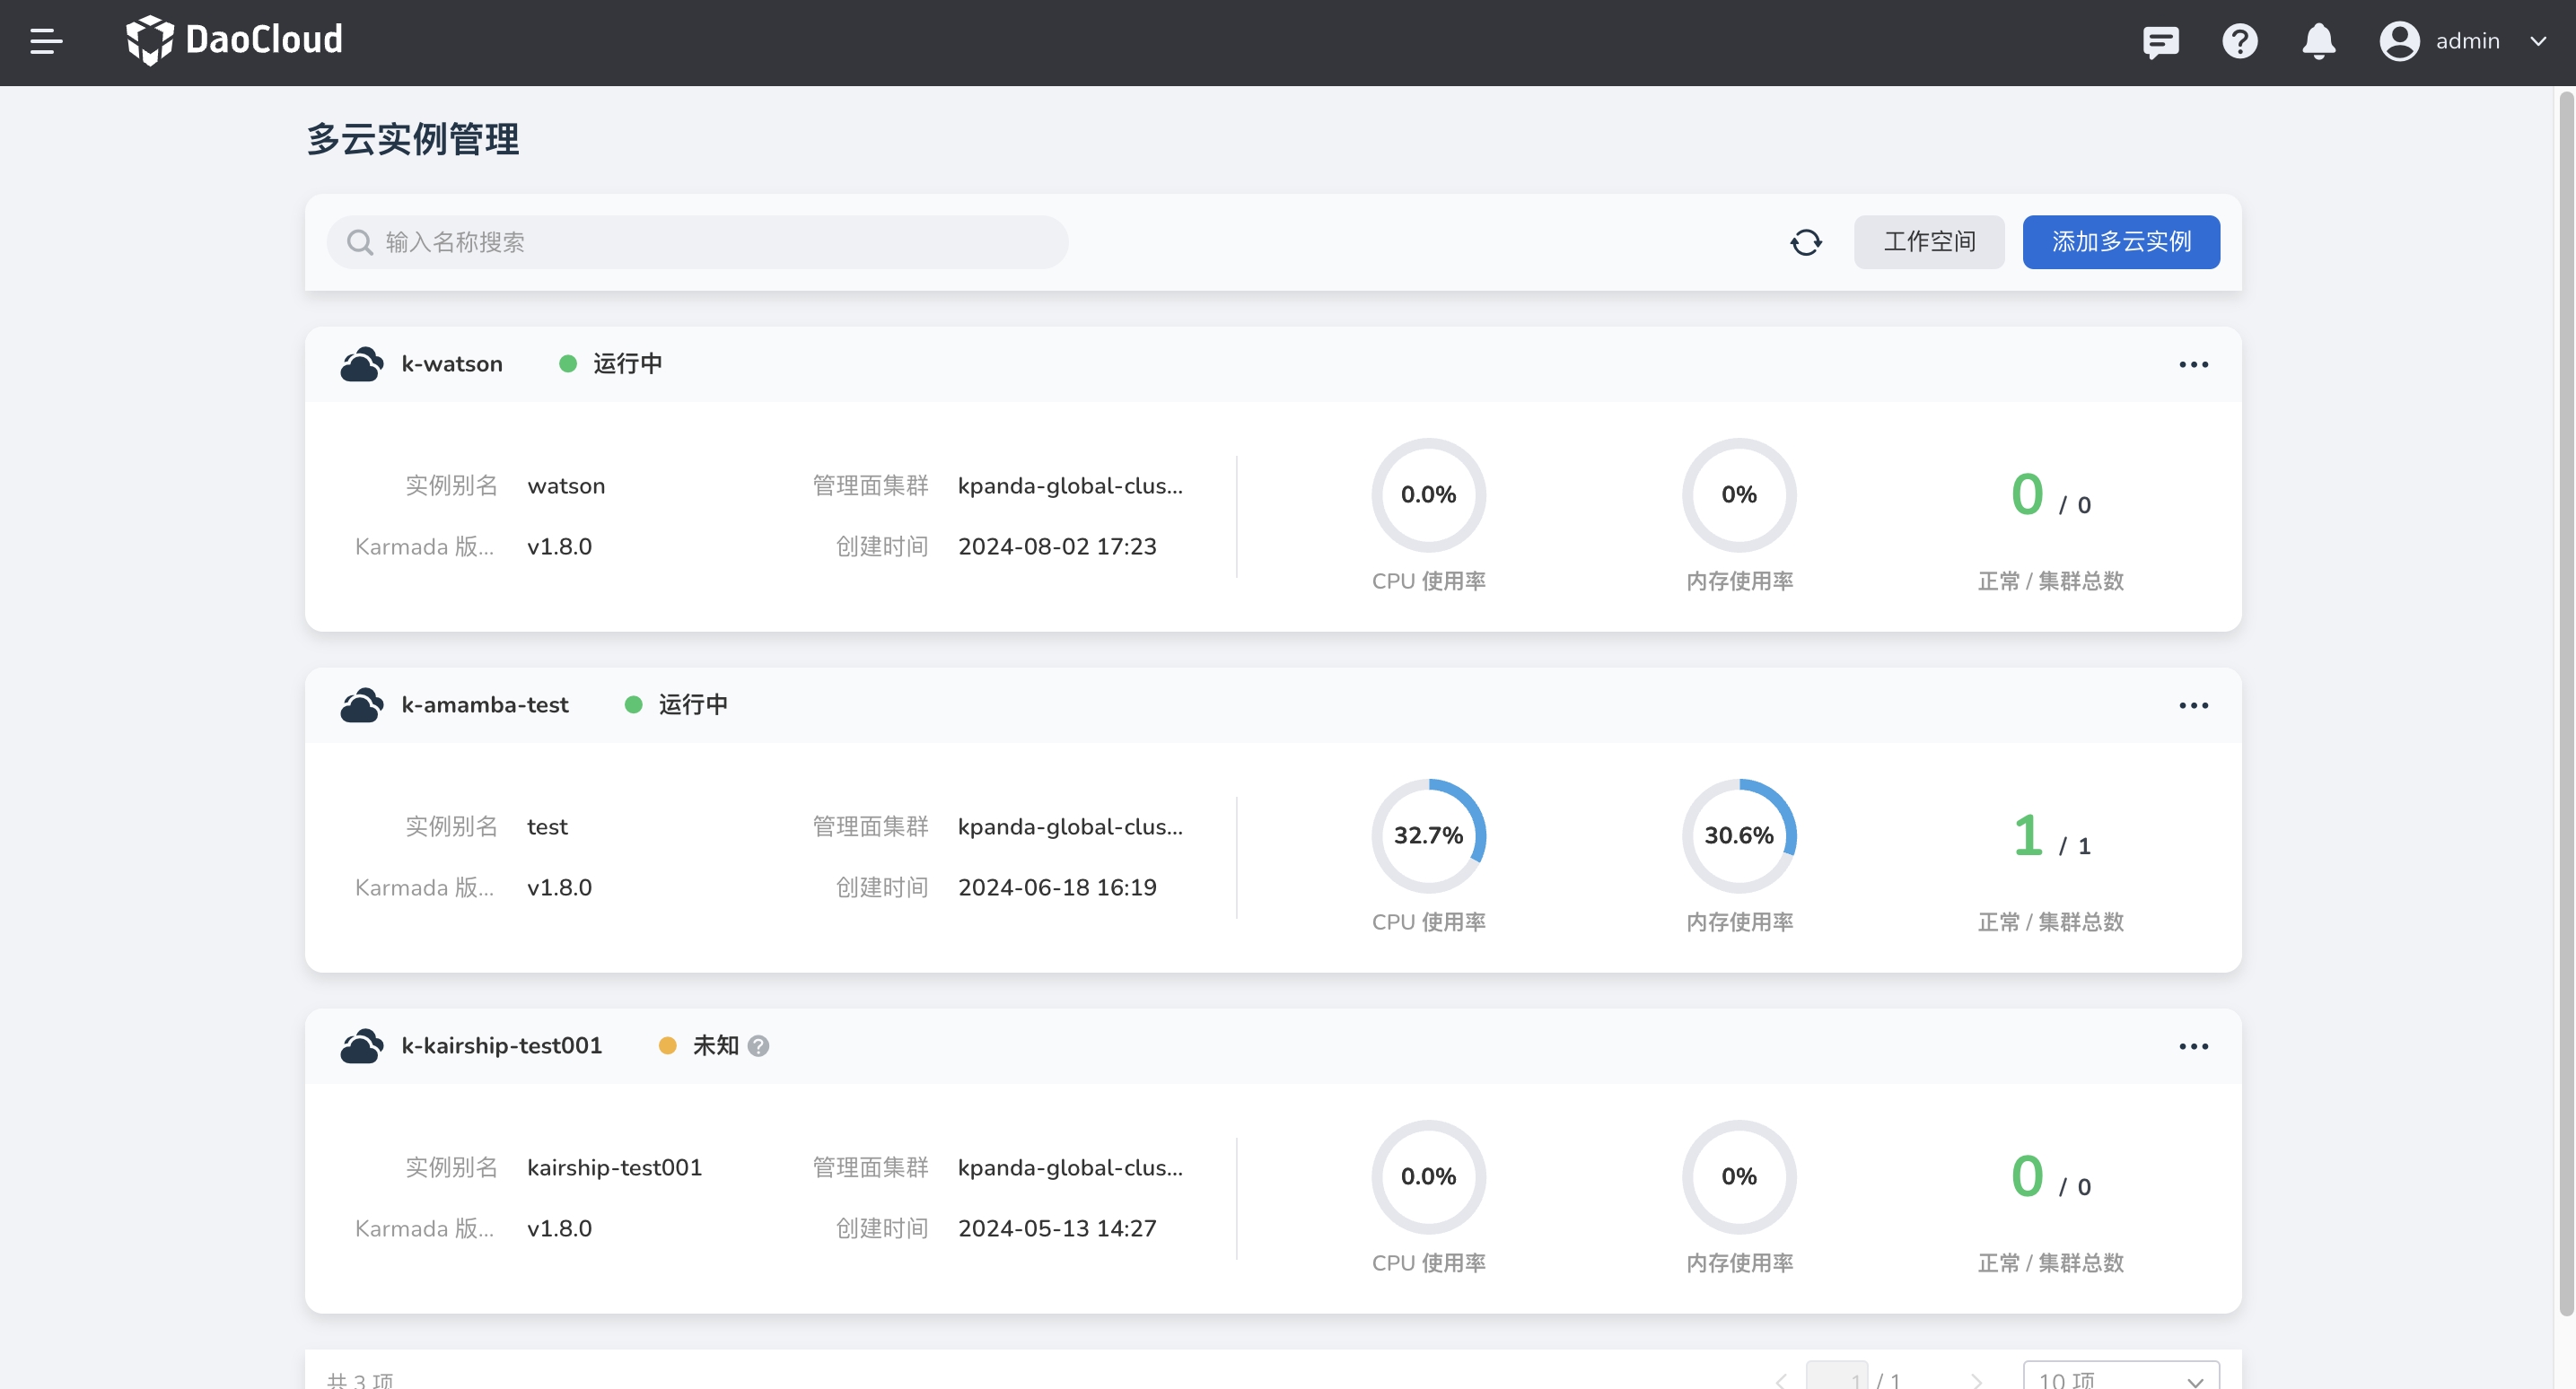2576x1389 pixels.
Task: Open more actions for k-kairship-test001
Action: [2193, 1046]
